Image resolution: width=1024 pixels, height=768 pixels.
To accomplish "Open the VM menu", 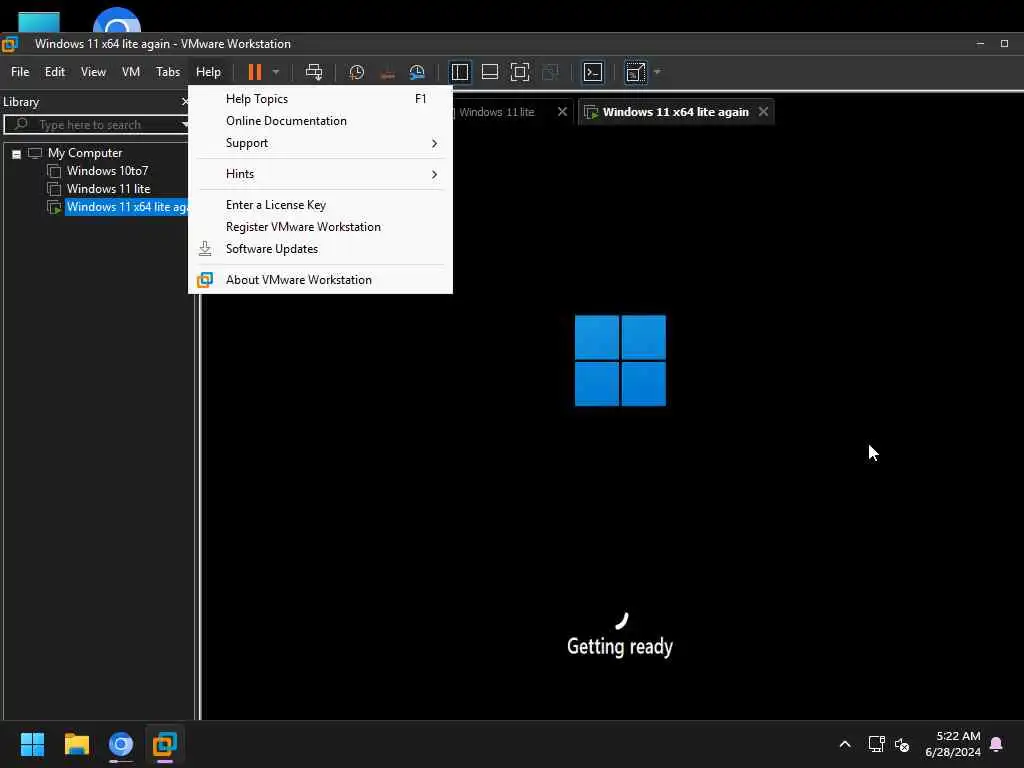I will pos(131,72).
